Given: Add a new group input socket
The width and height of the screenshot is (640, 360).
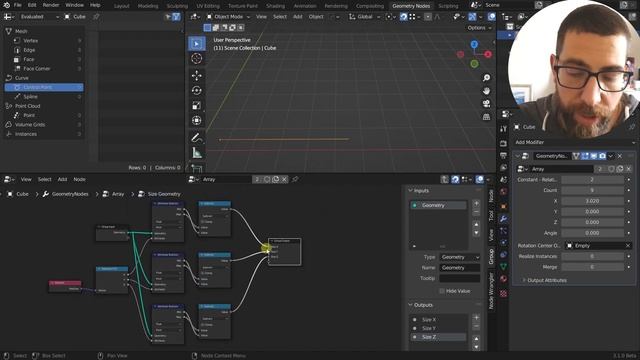Looking at the screenshot, I should 476,203.
